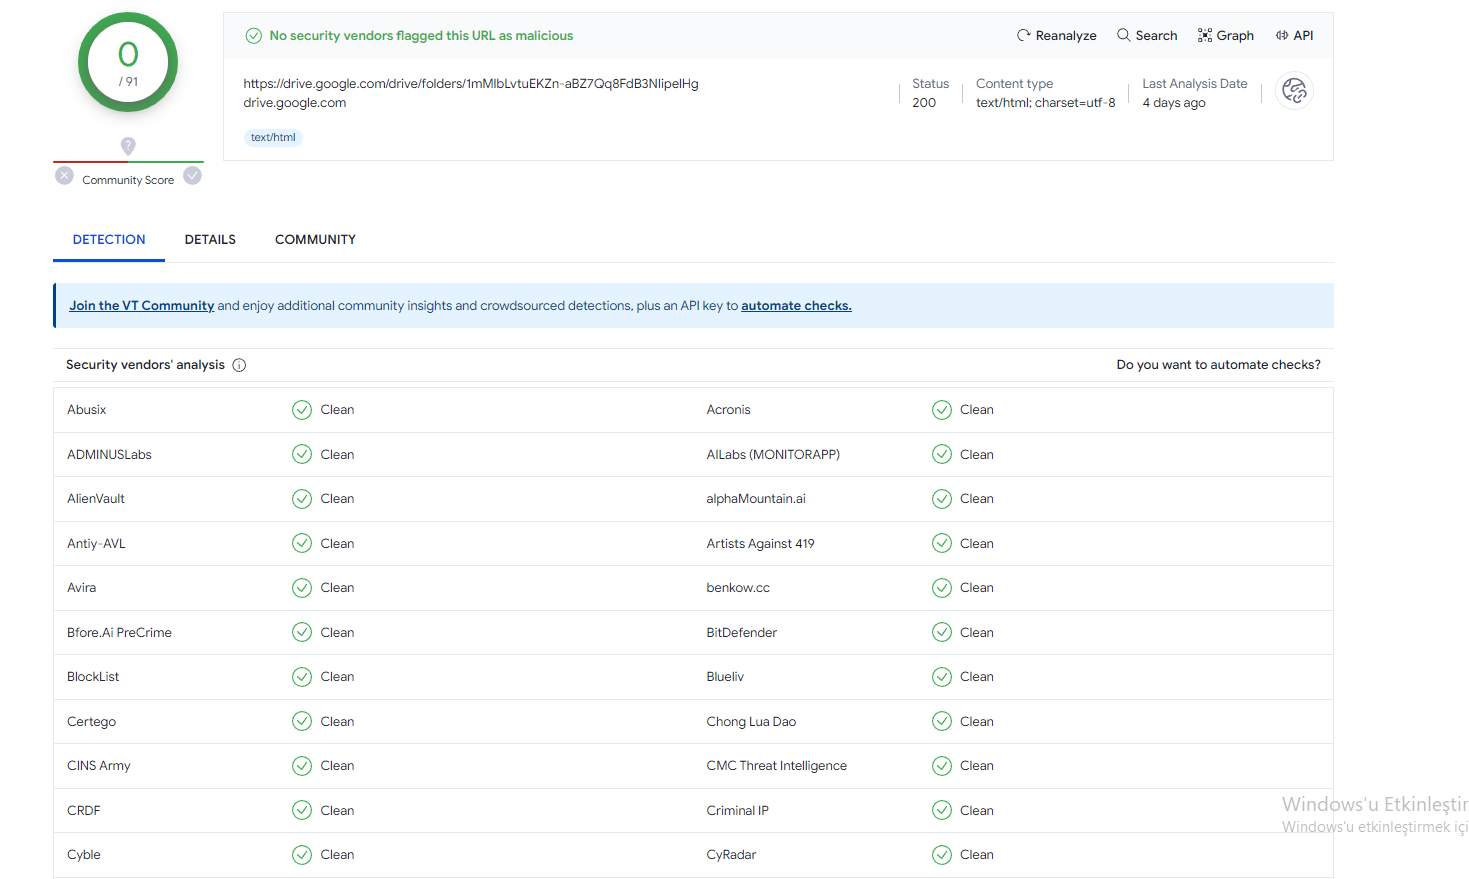This screenshot has width=1469, height=879.
Task: Vote negative with the X community button
Action: (65, 176)
